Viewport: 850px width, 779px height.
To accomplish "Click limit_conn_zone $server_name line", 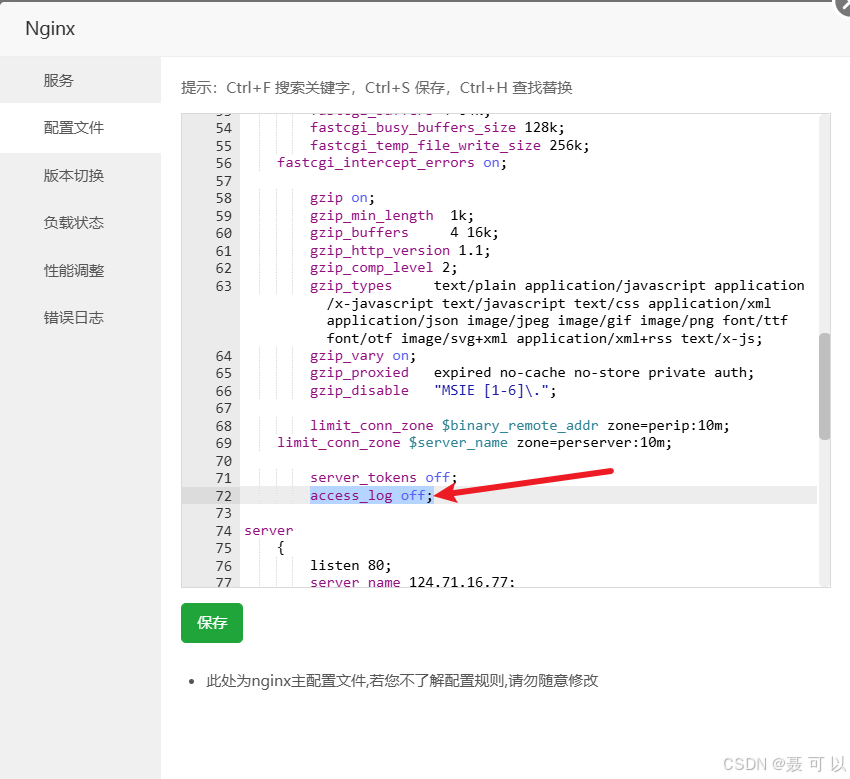I will click(474, 443).
